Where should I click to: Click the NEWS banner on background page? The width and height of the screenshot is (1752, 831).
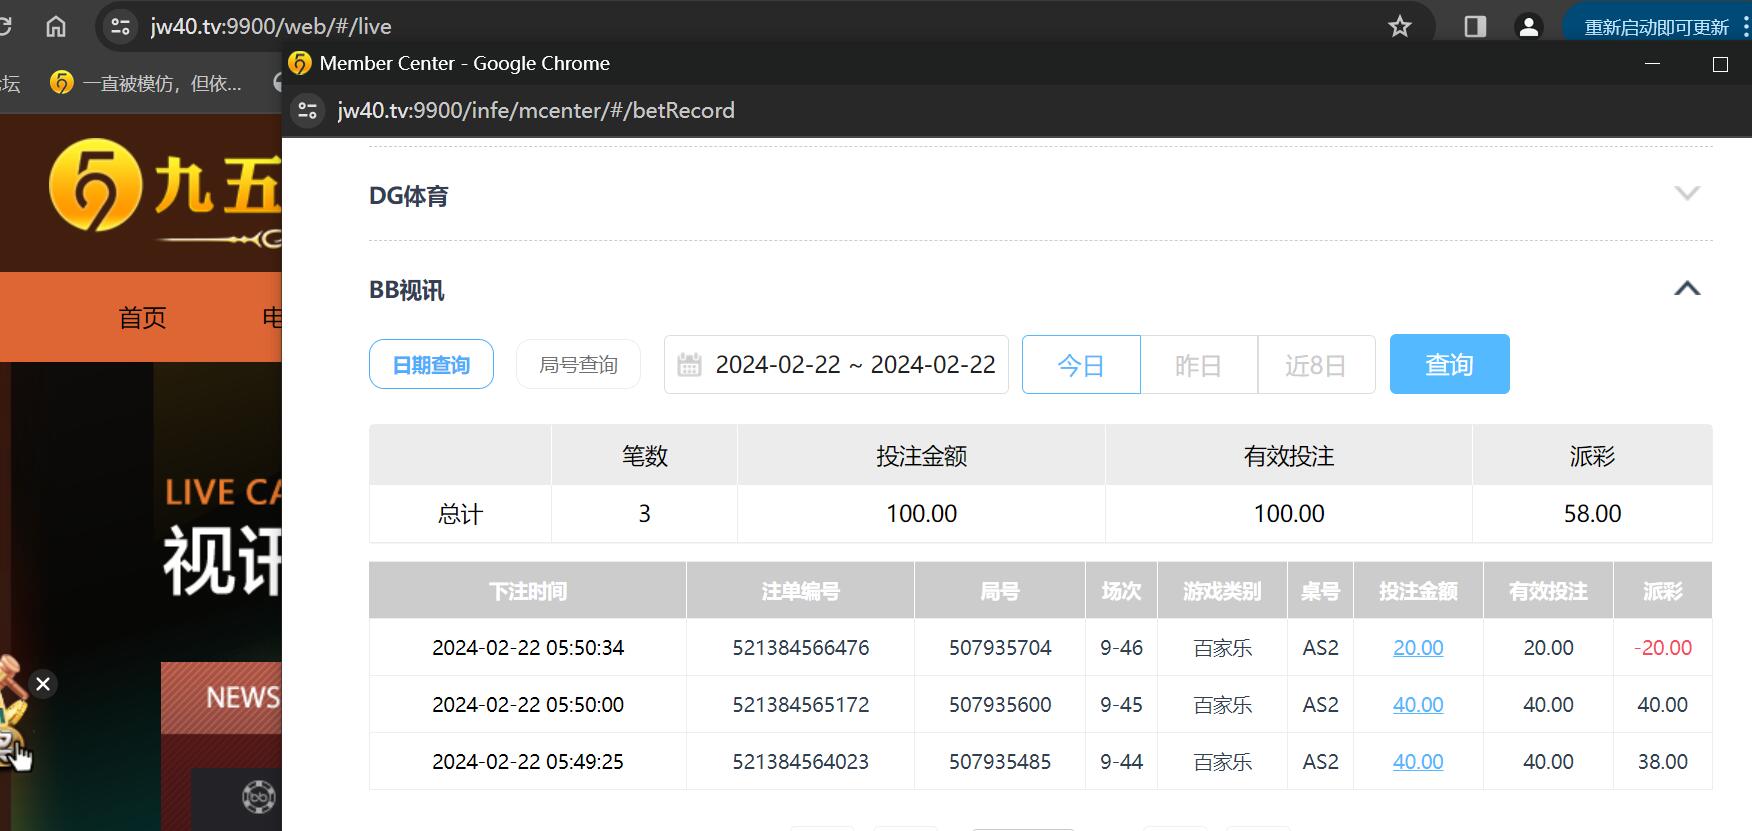click(222, 697)
